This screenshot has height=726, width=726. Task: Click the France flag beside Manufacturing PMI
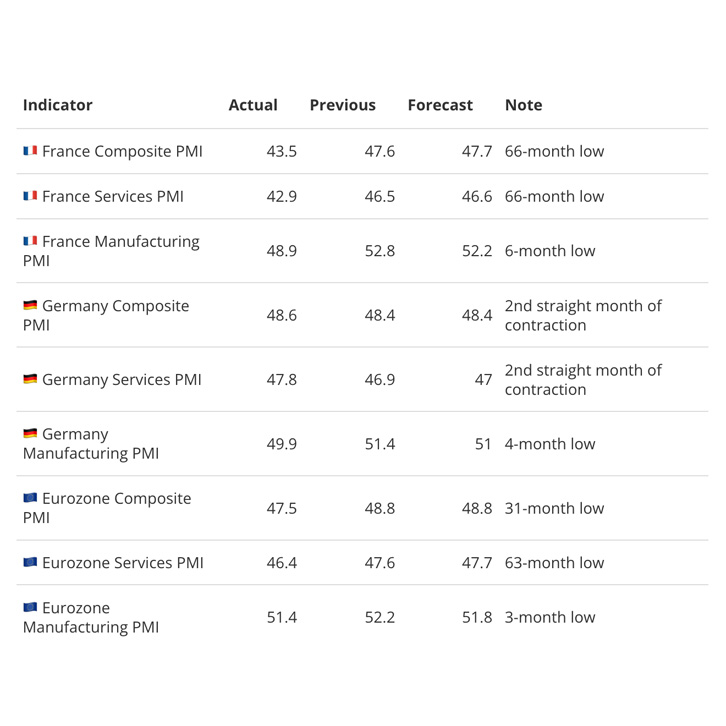[30, 241]
